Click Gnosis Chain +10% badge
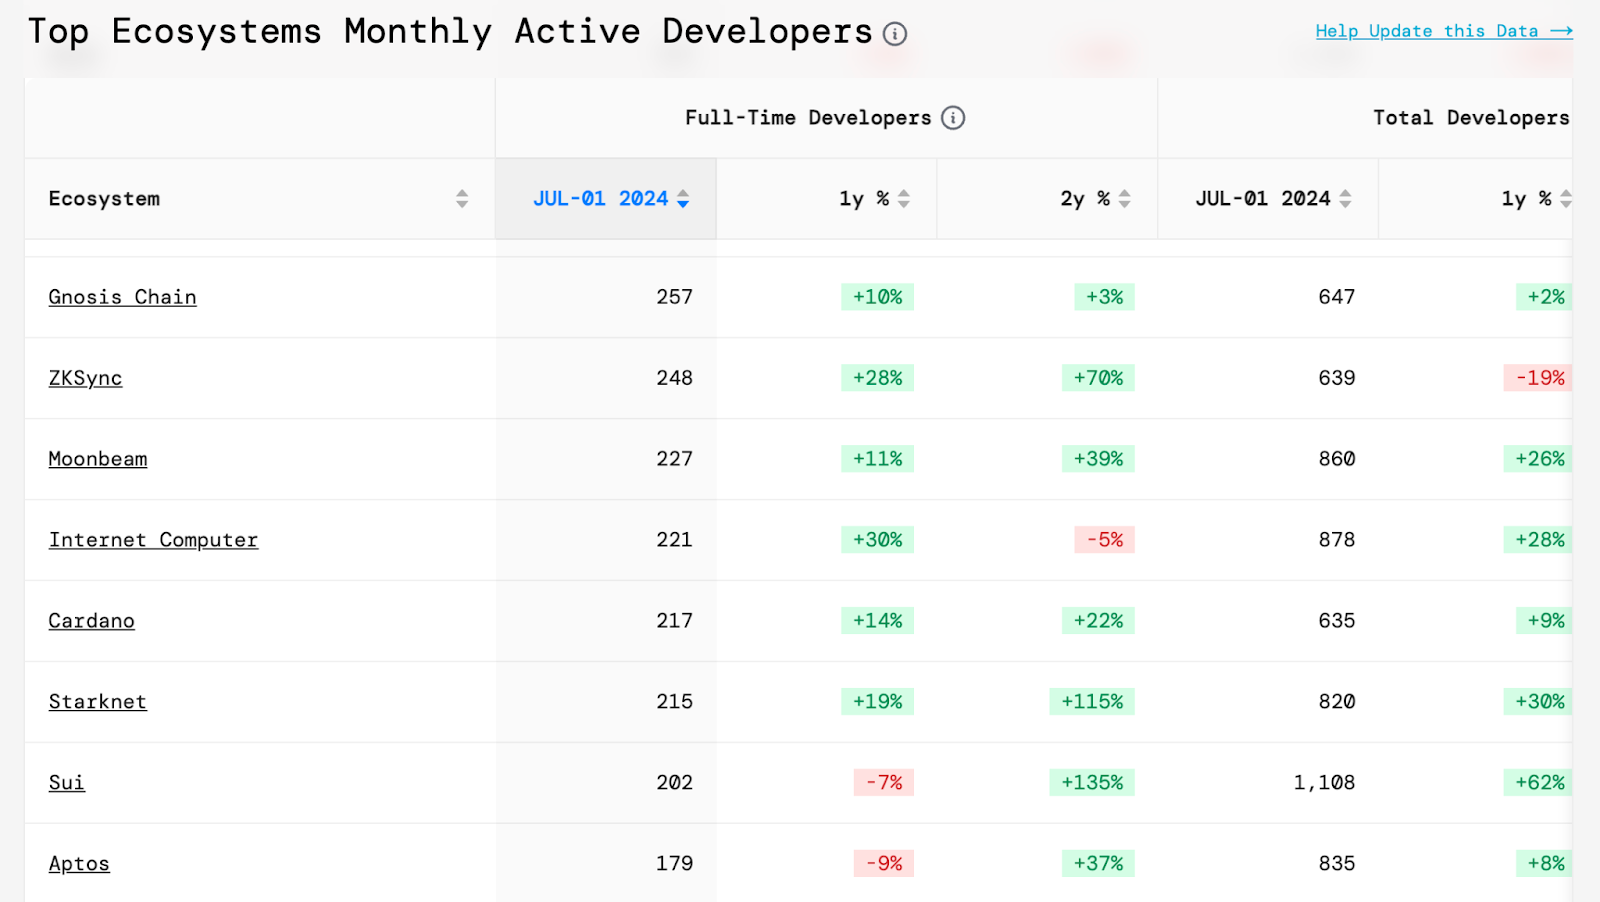 pyautogui.click(x=877, y=297)
